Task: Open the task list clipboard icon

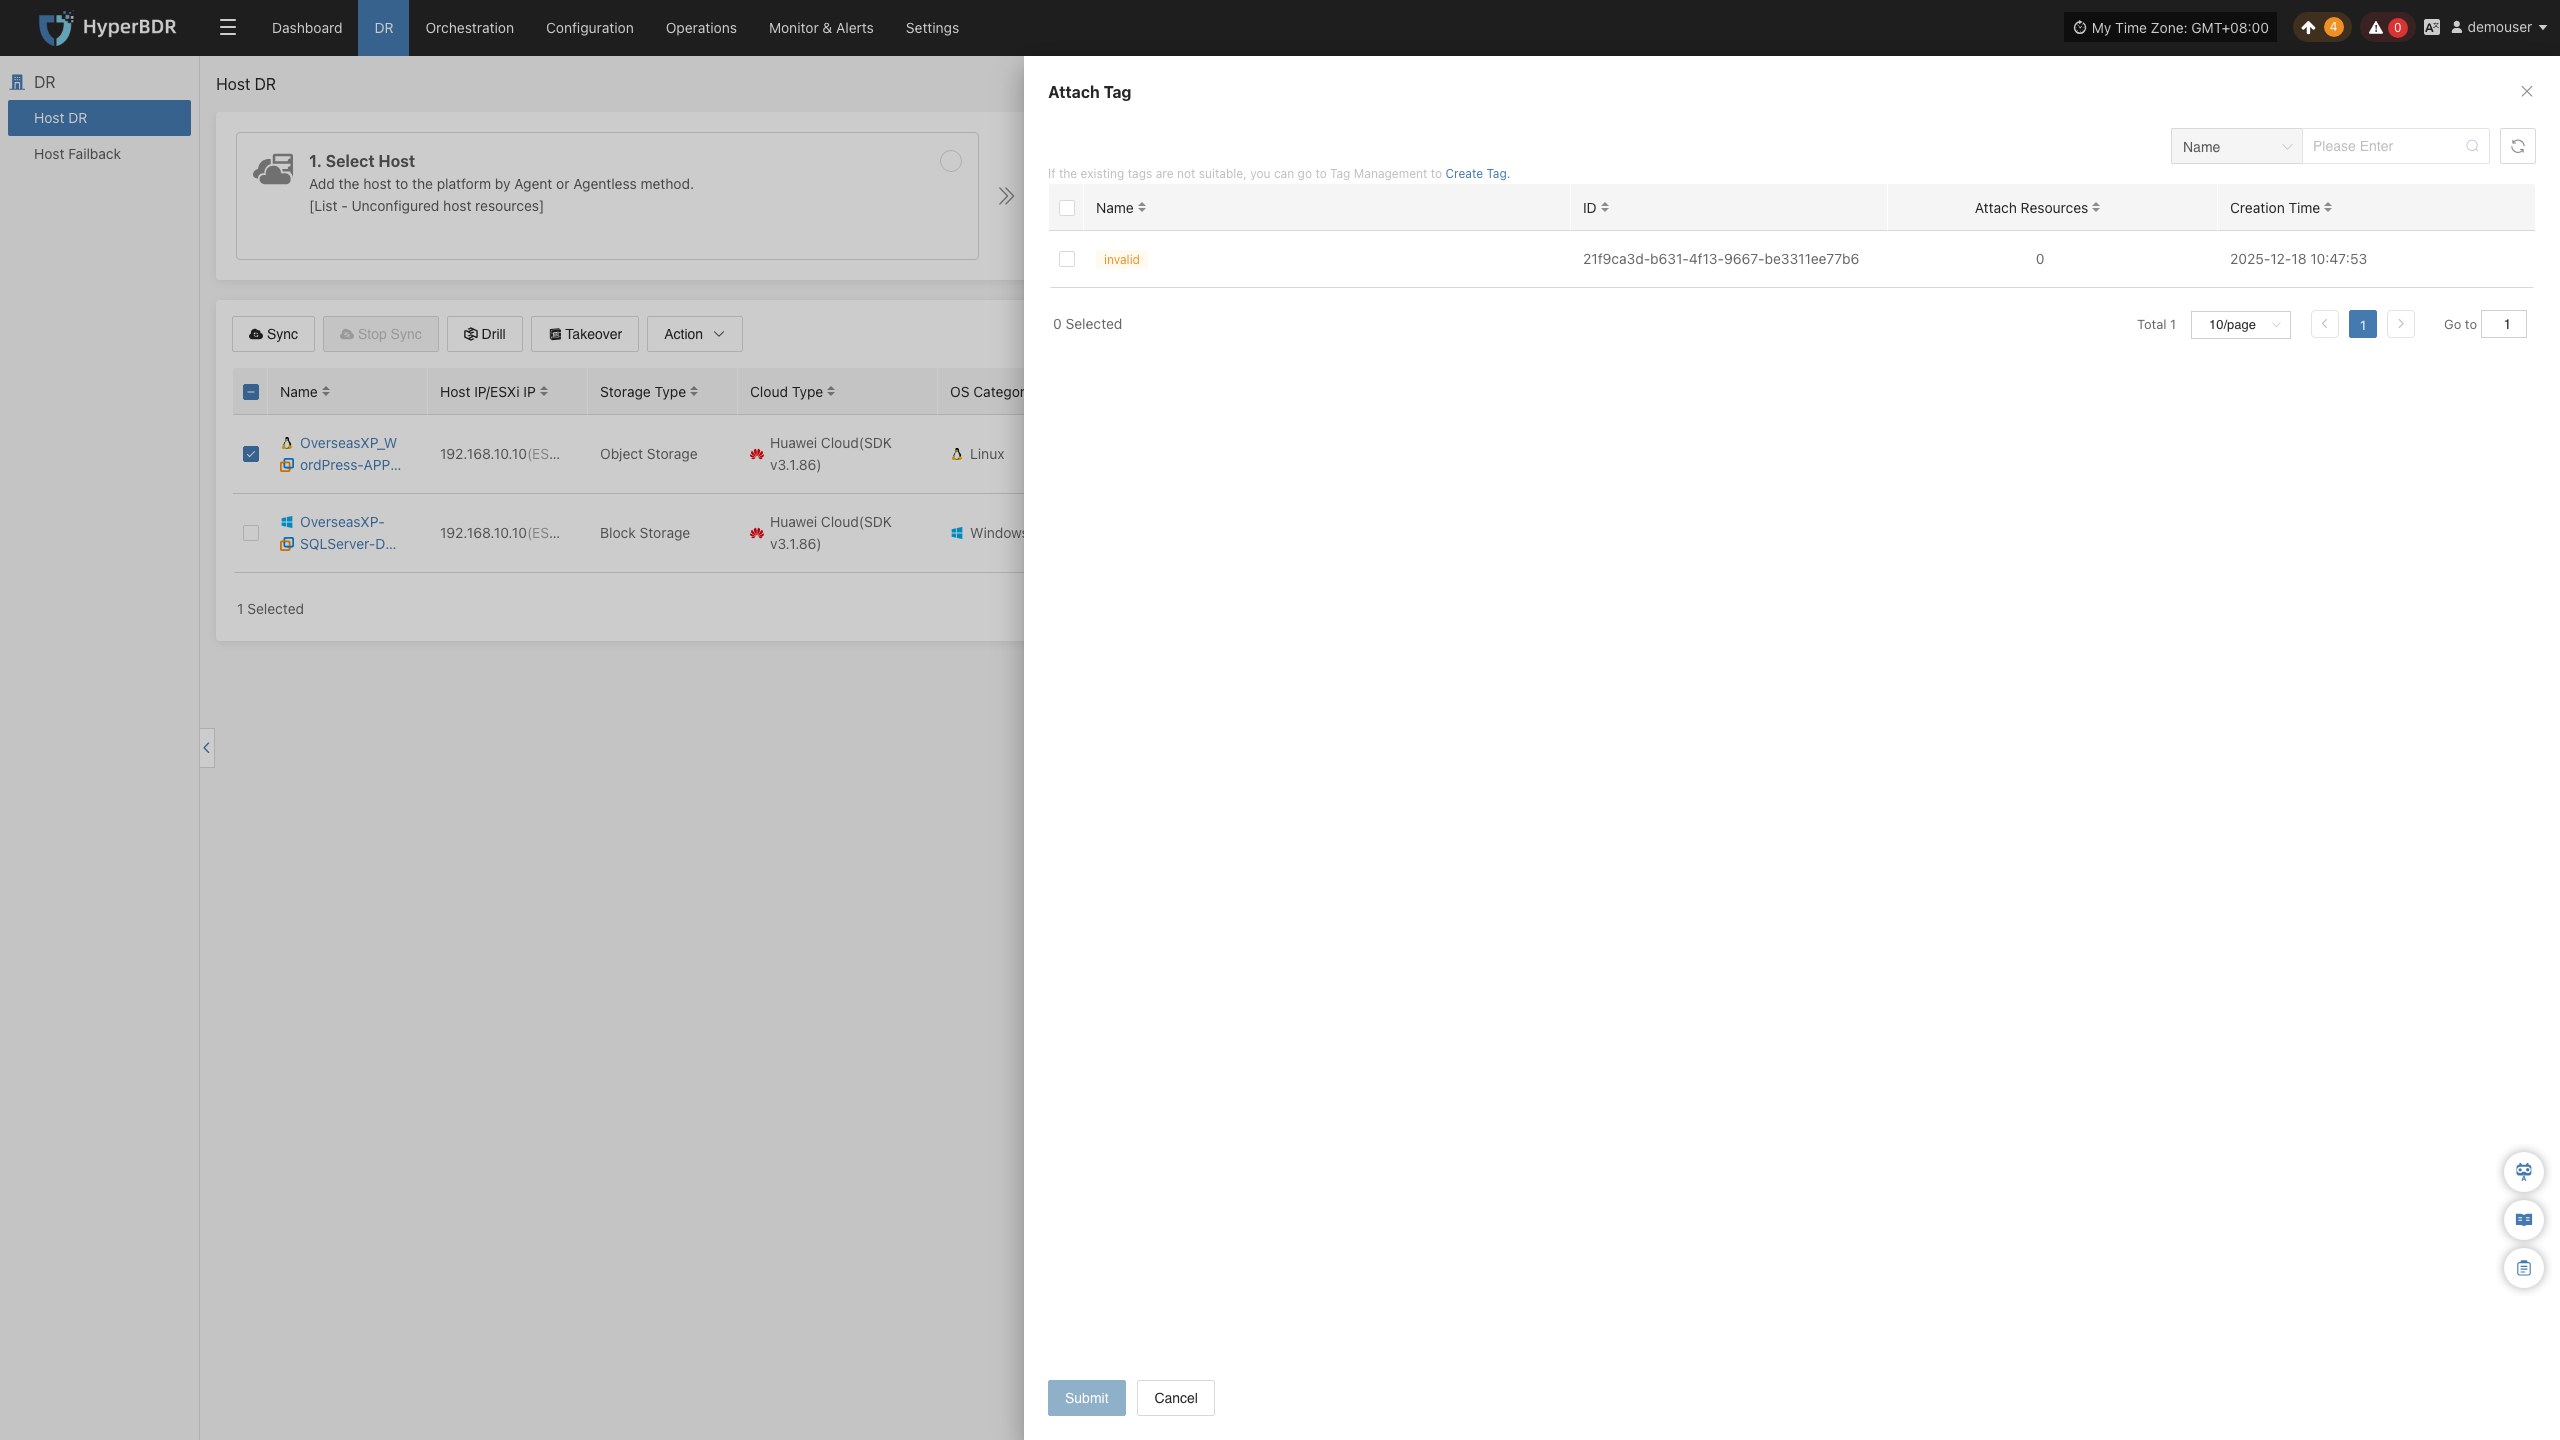Action: pos(2524,1268)
